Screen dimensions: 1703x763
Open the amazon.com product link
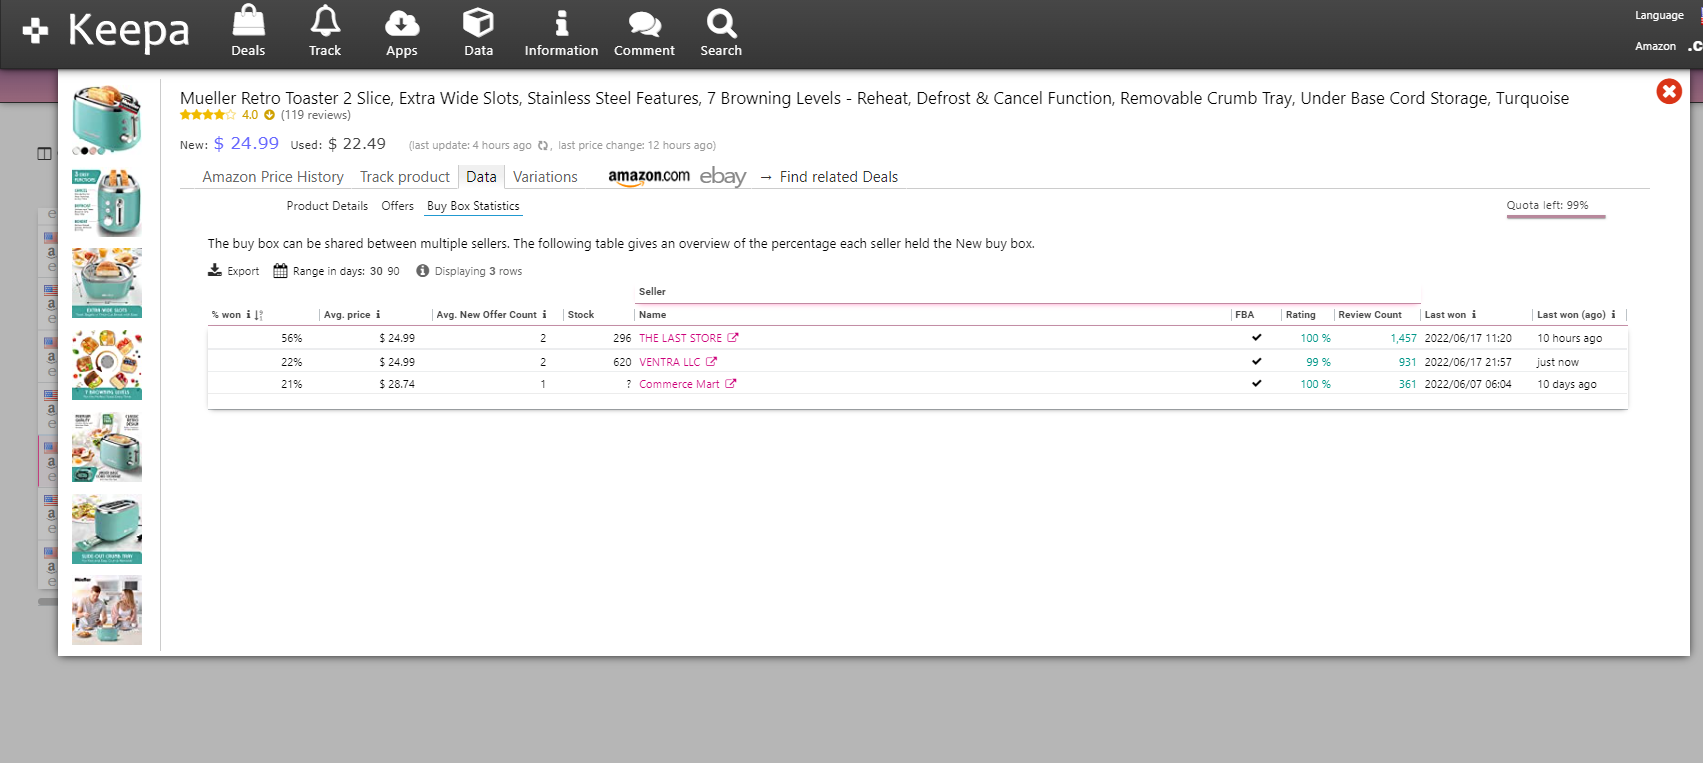click(649, 177)
